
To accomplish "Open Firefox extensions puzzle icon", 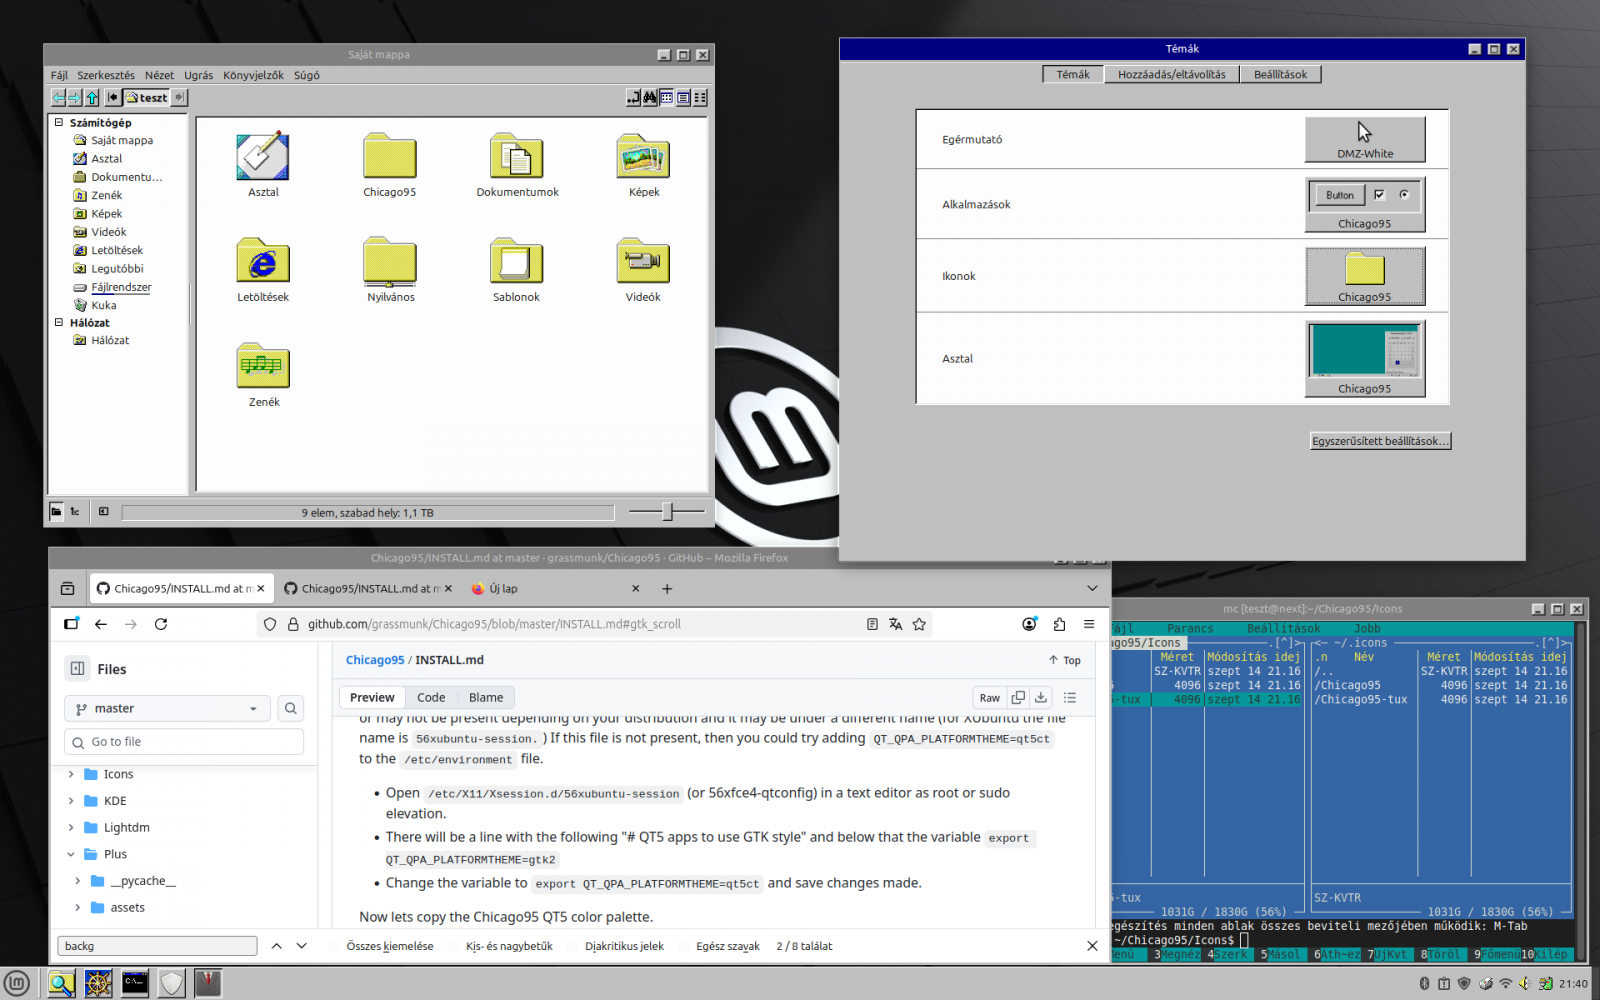I will tap(1059, 624).
